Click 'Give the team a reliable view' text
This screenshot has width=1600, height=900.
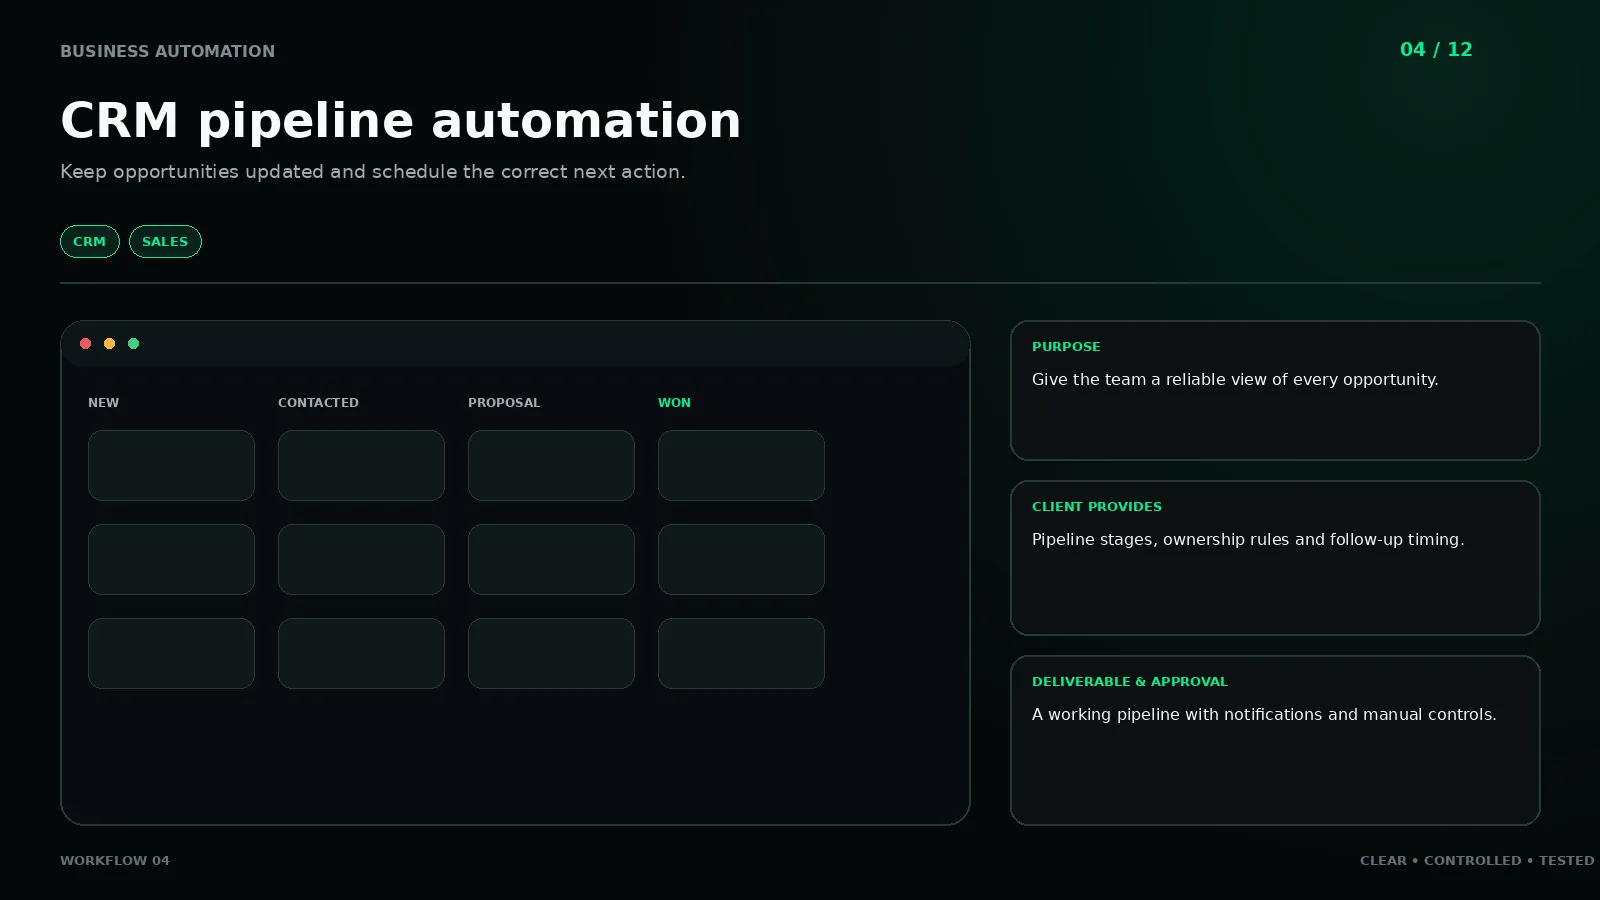pyautogui.click(x=1235, y=379)
